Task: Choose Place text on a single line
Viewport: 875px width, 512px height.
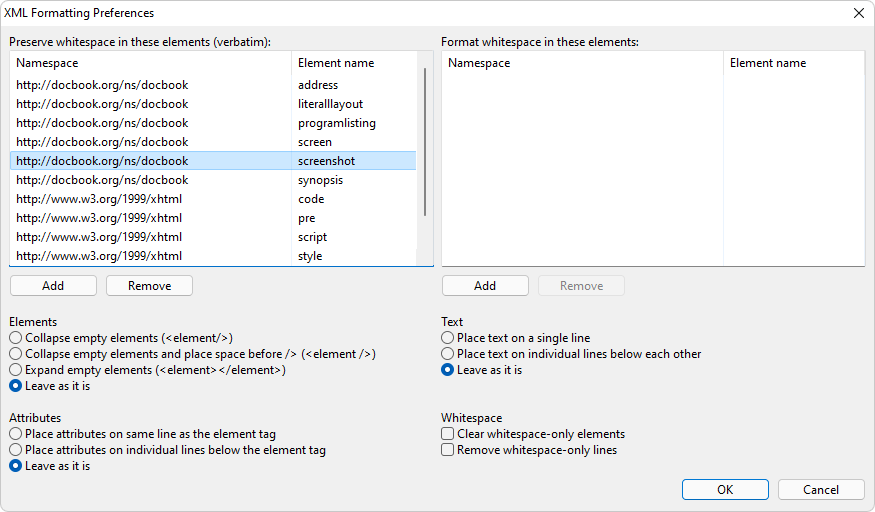Action: click(448, 338)
